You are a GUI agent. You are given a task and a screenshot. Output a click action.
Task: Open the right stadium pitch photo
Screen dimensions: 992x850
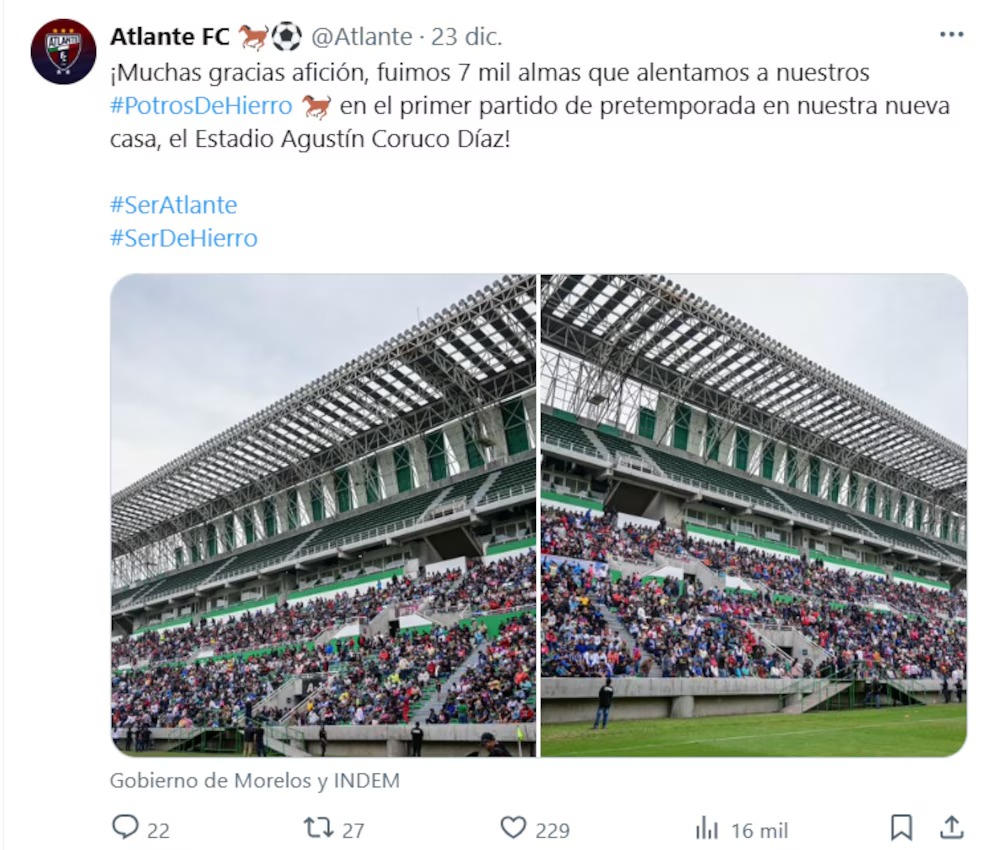(754, 515)
